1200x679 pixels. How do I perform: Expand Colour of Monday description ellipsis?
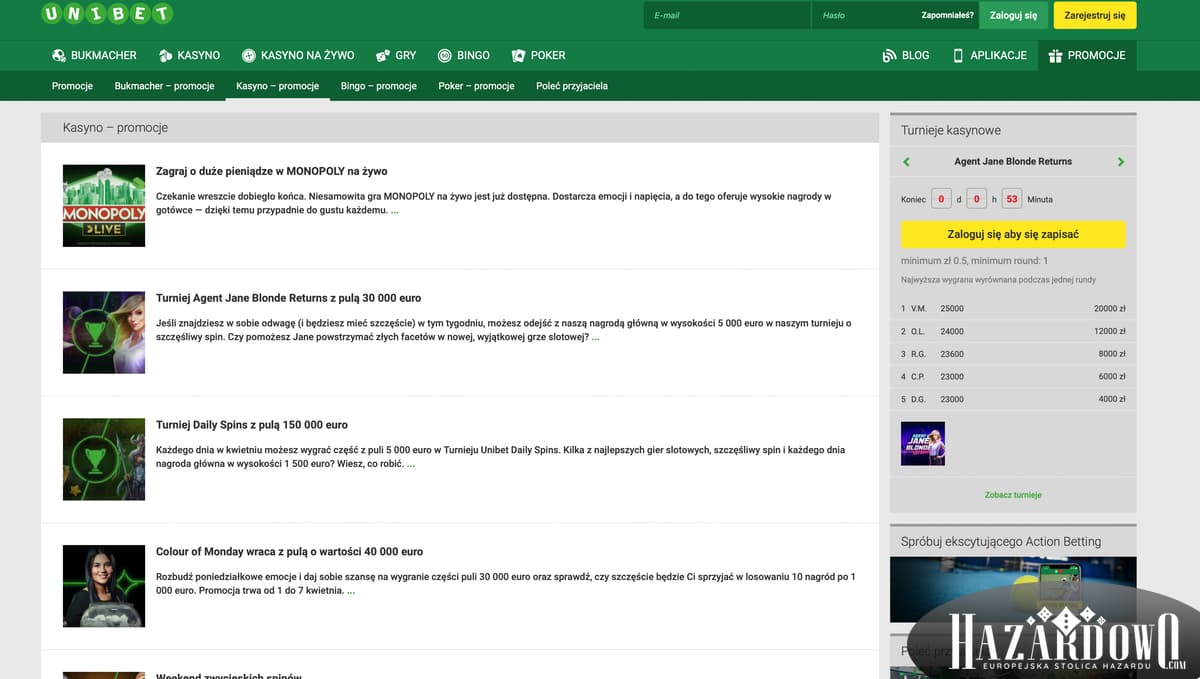pos(351,591)
